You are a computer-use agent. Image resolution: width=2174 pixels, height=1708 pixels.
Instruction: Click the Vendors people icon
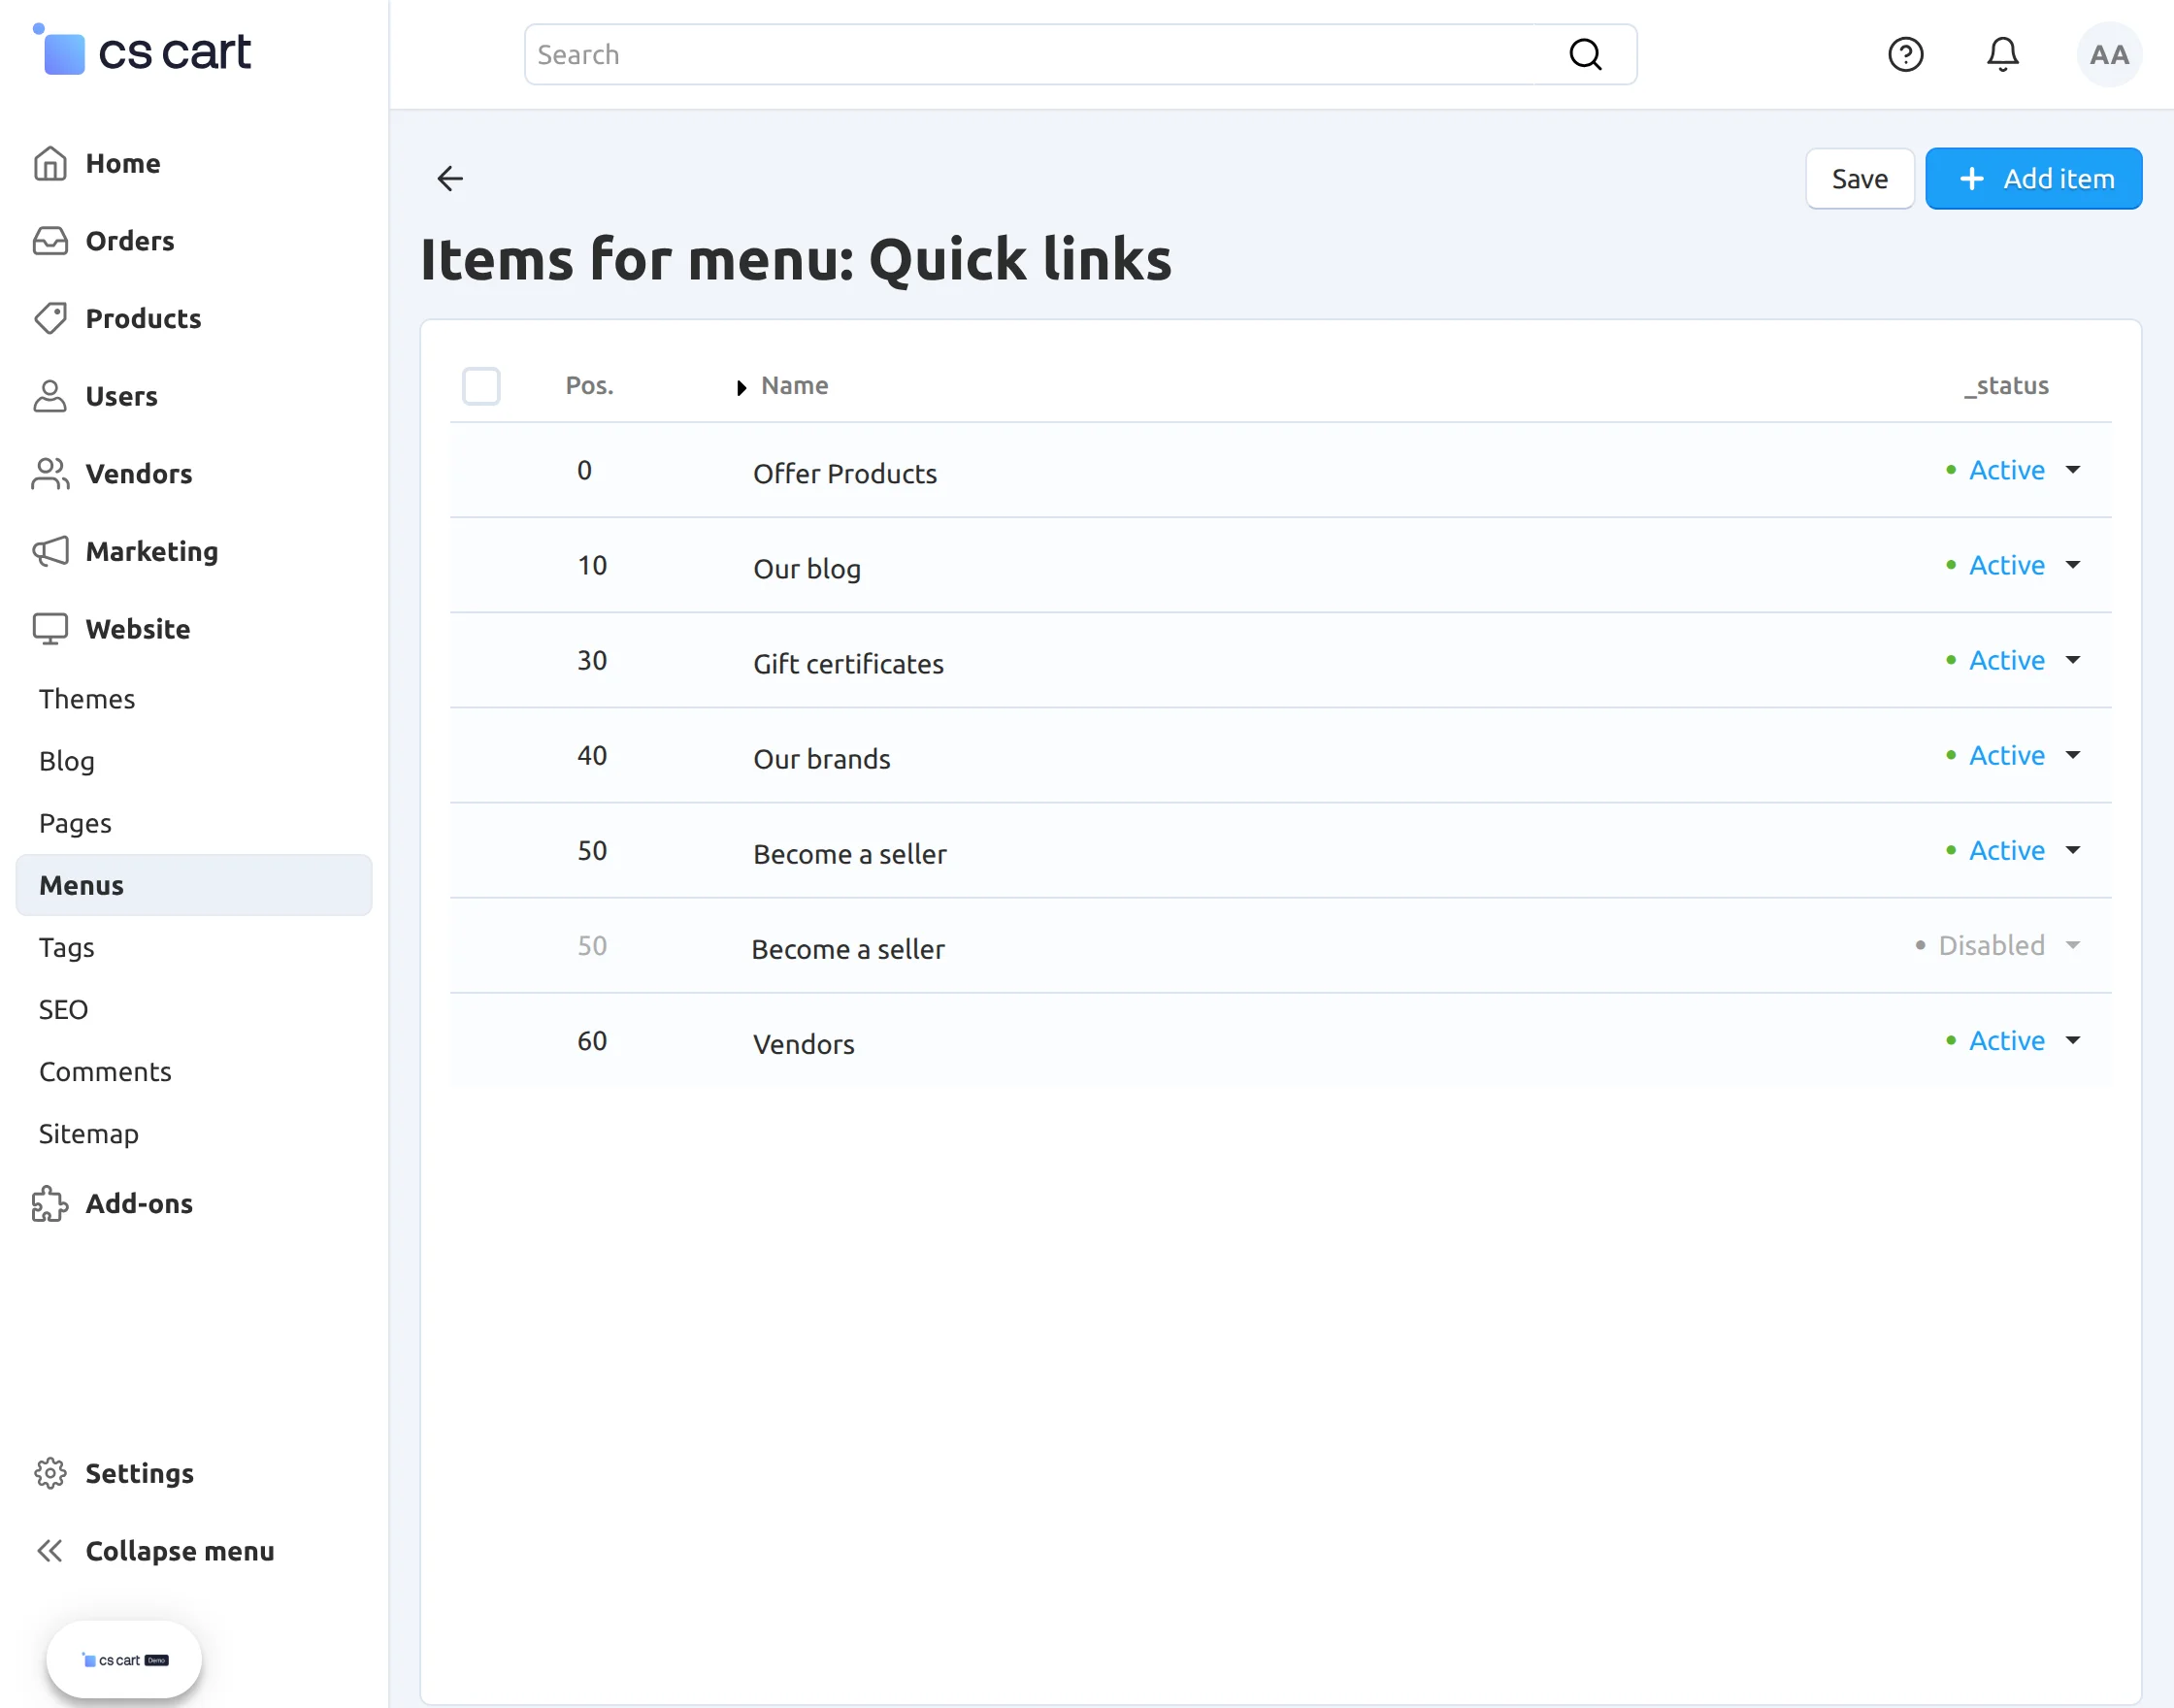pyautogui.click(x=50, y=473)
